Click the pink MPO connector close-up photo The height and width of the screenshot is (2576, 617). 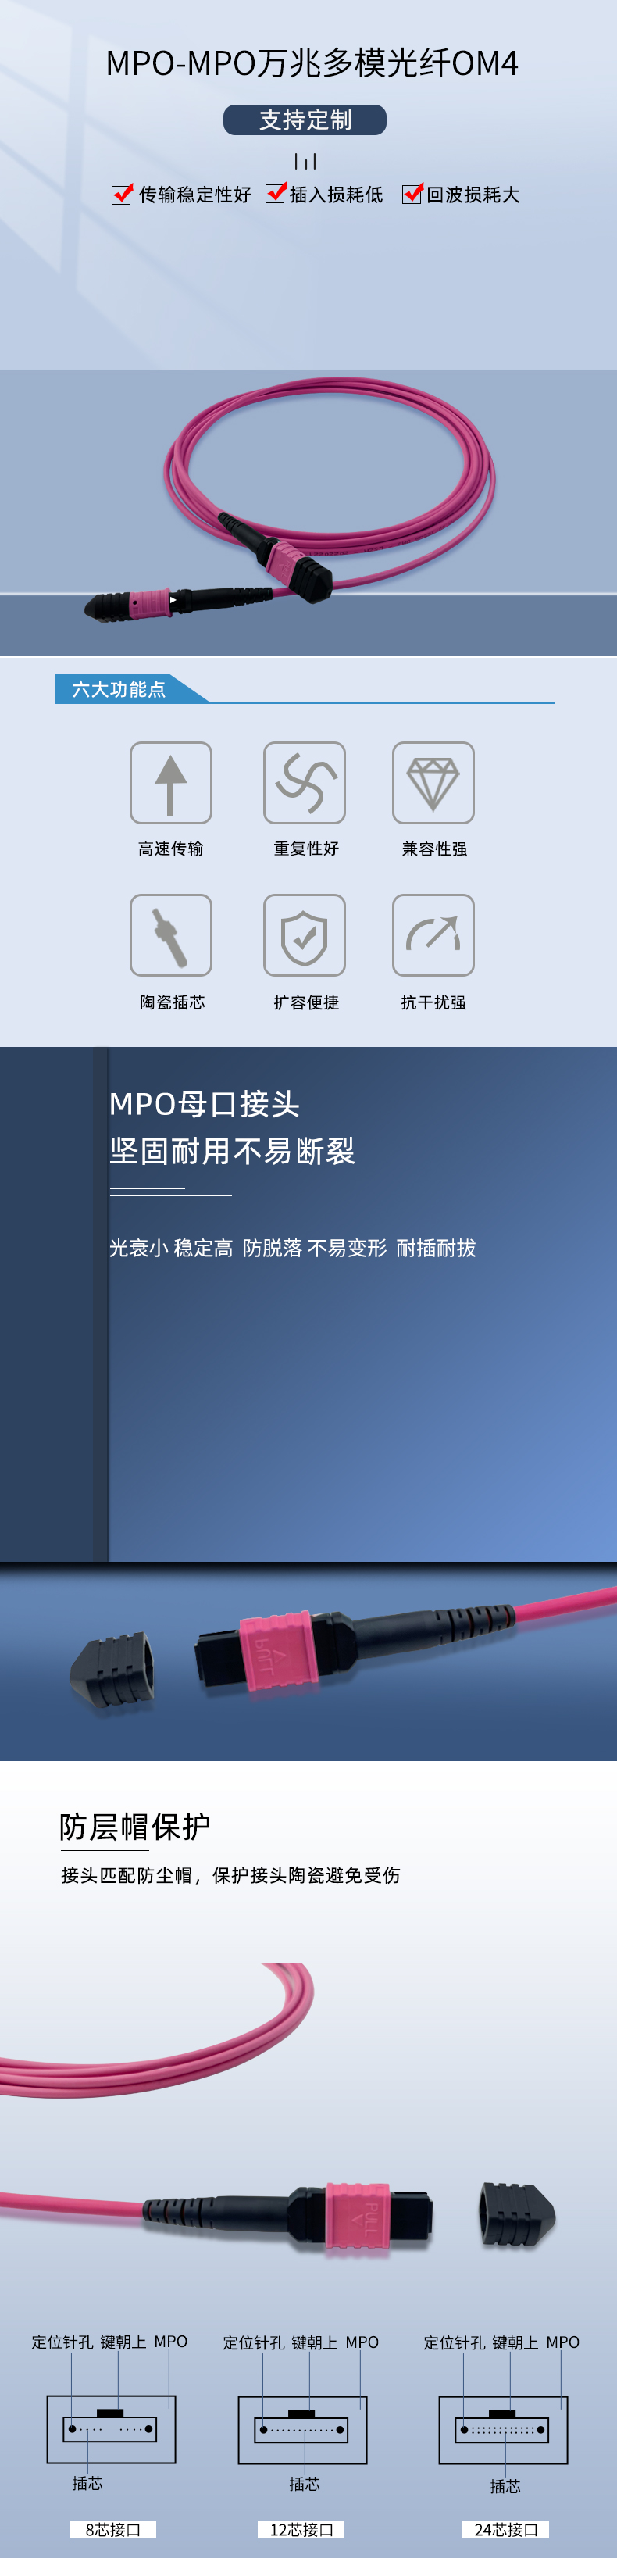[308, 1661]
